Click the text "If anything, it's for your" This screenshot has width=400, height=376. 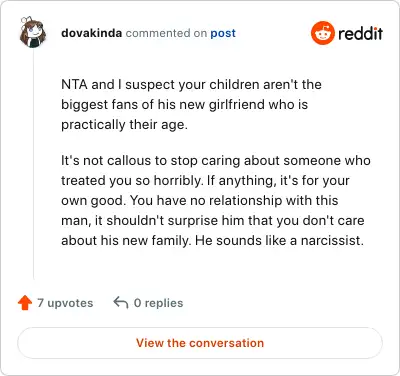pyautogui.click(x=278, y=181)
